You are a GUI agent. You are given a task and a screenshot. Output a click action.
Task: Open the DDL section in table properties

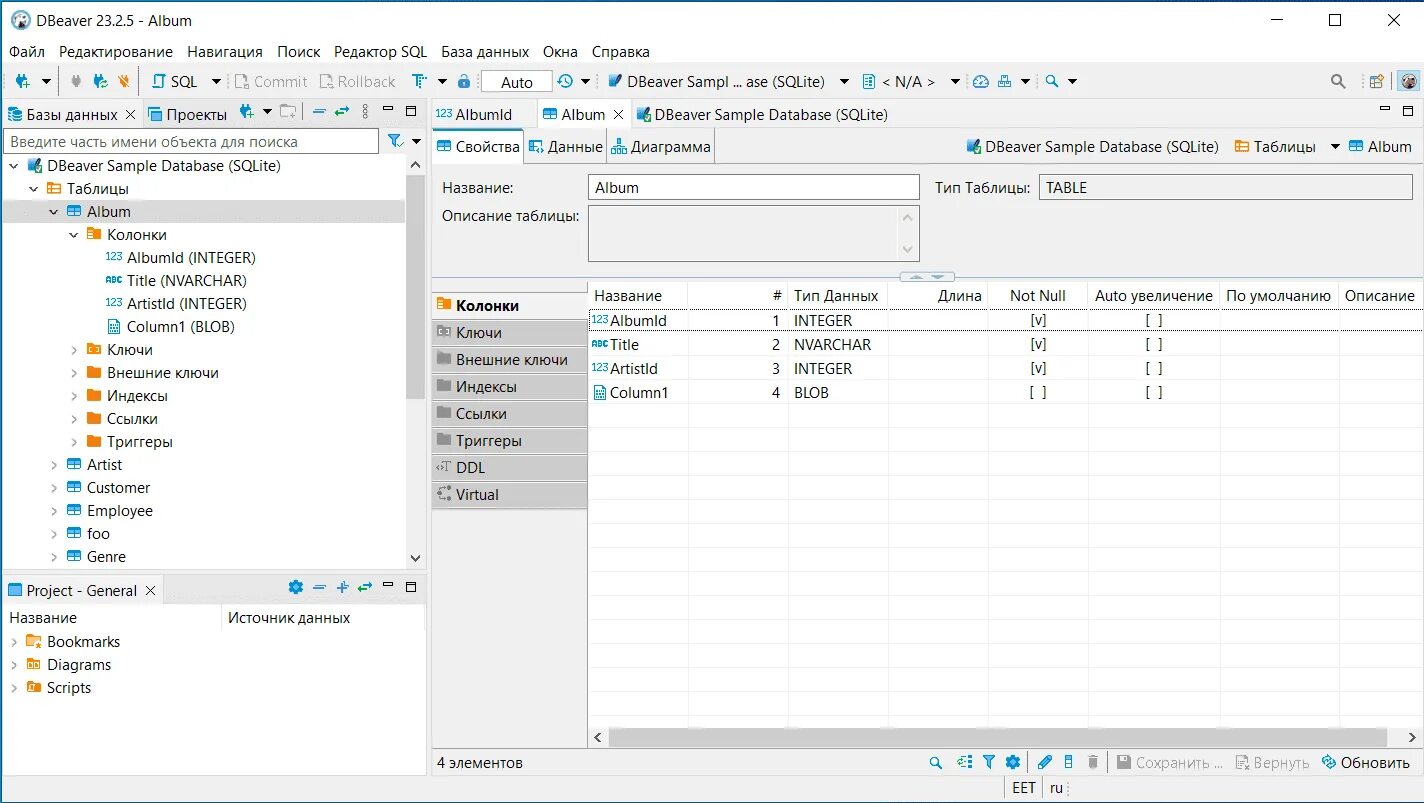510,468
